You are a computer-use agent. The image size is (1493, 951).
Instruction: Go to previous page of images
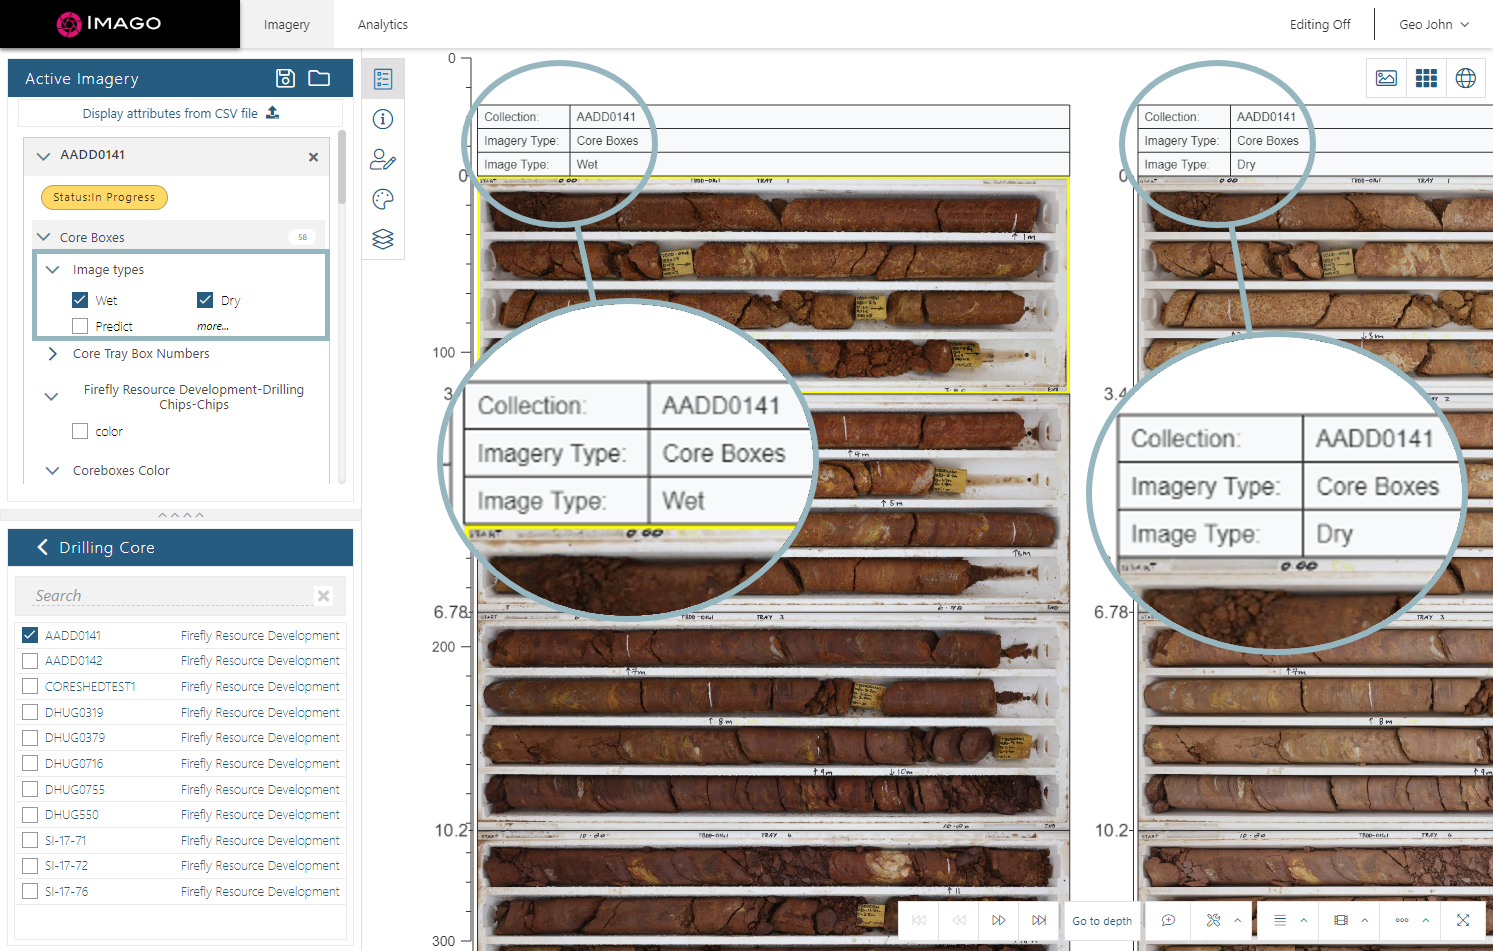coord(959,920)
